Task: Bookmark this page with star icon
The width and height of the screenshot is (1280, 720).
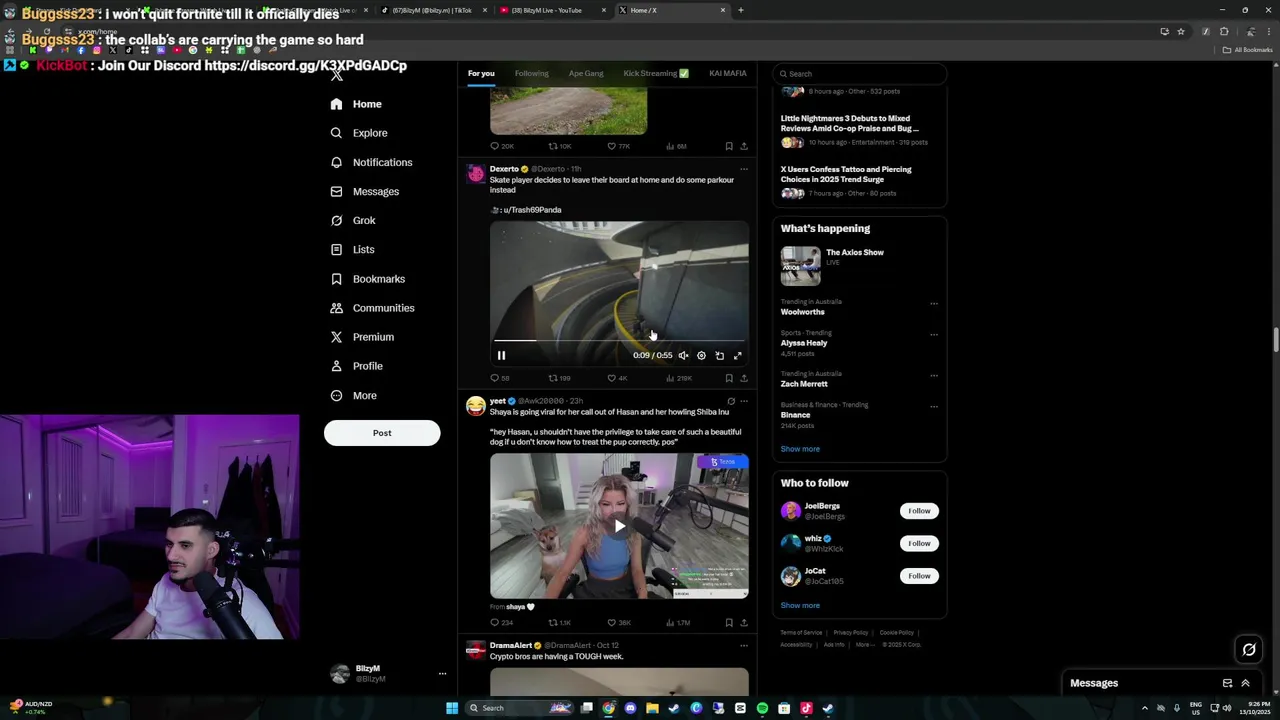Action: [x=1181, y=31]
